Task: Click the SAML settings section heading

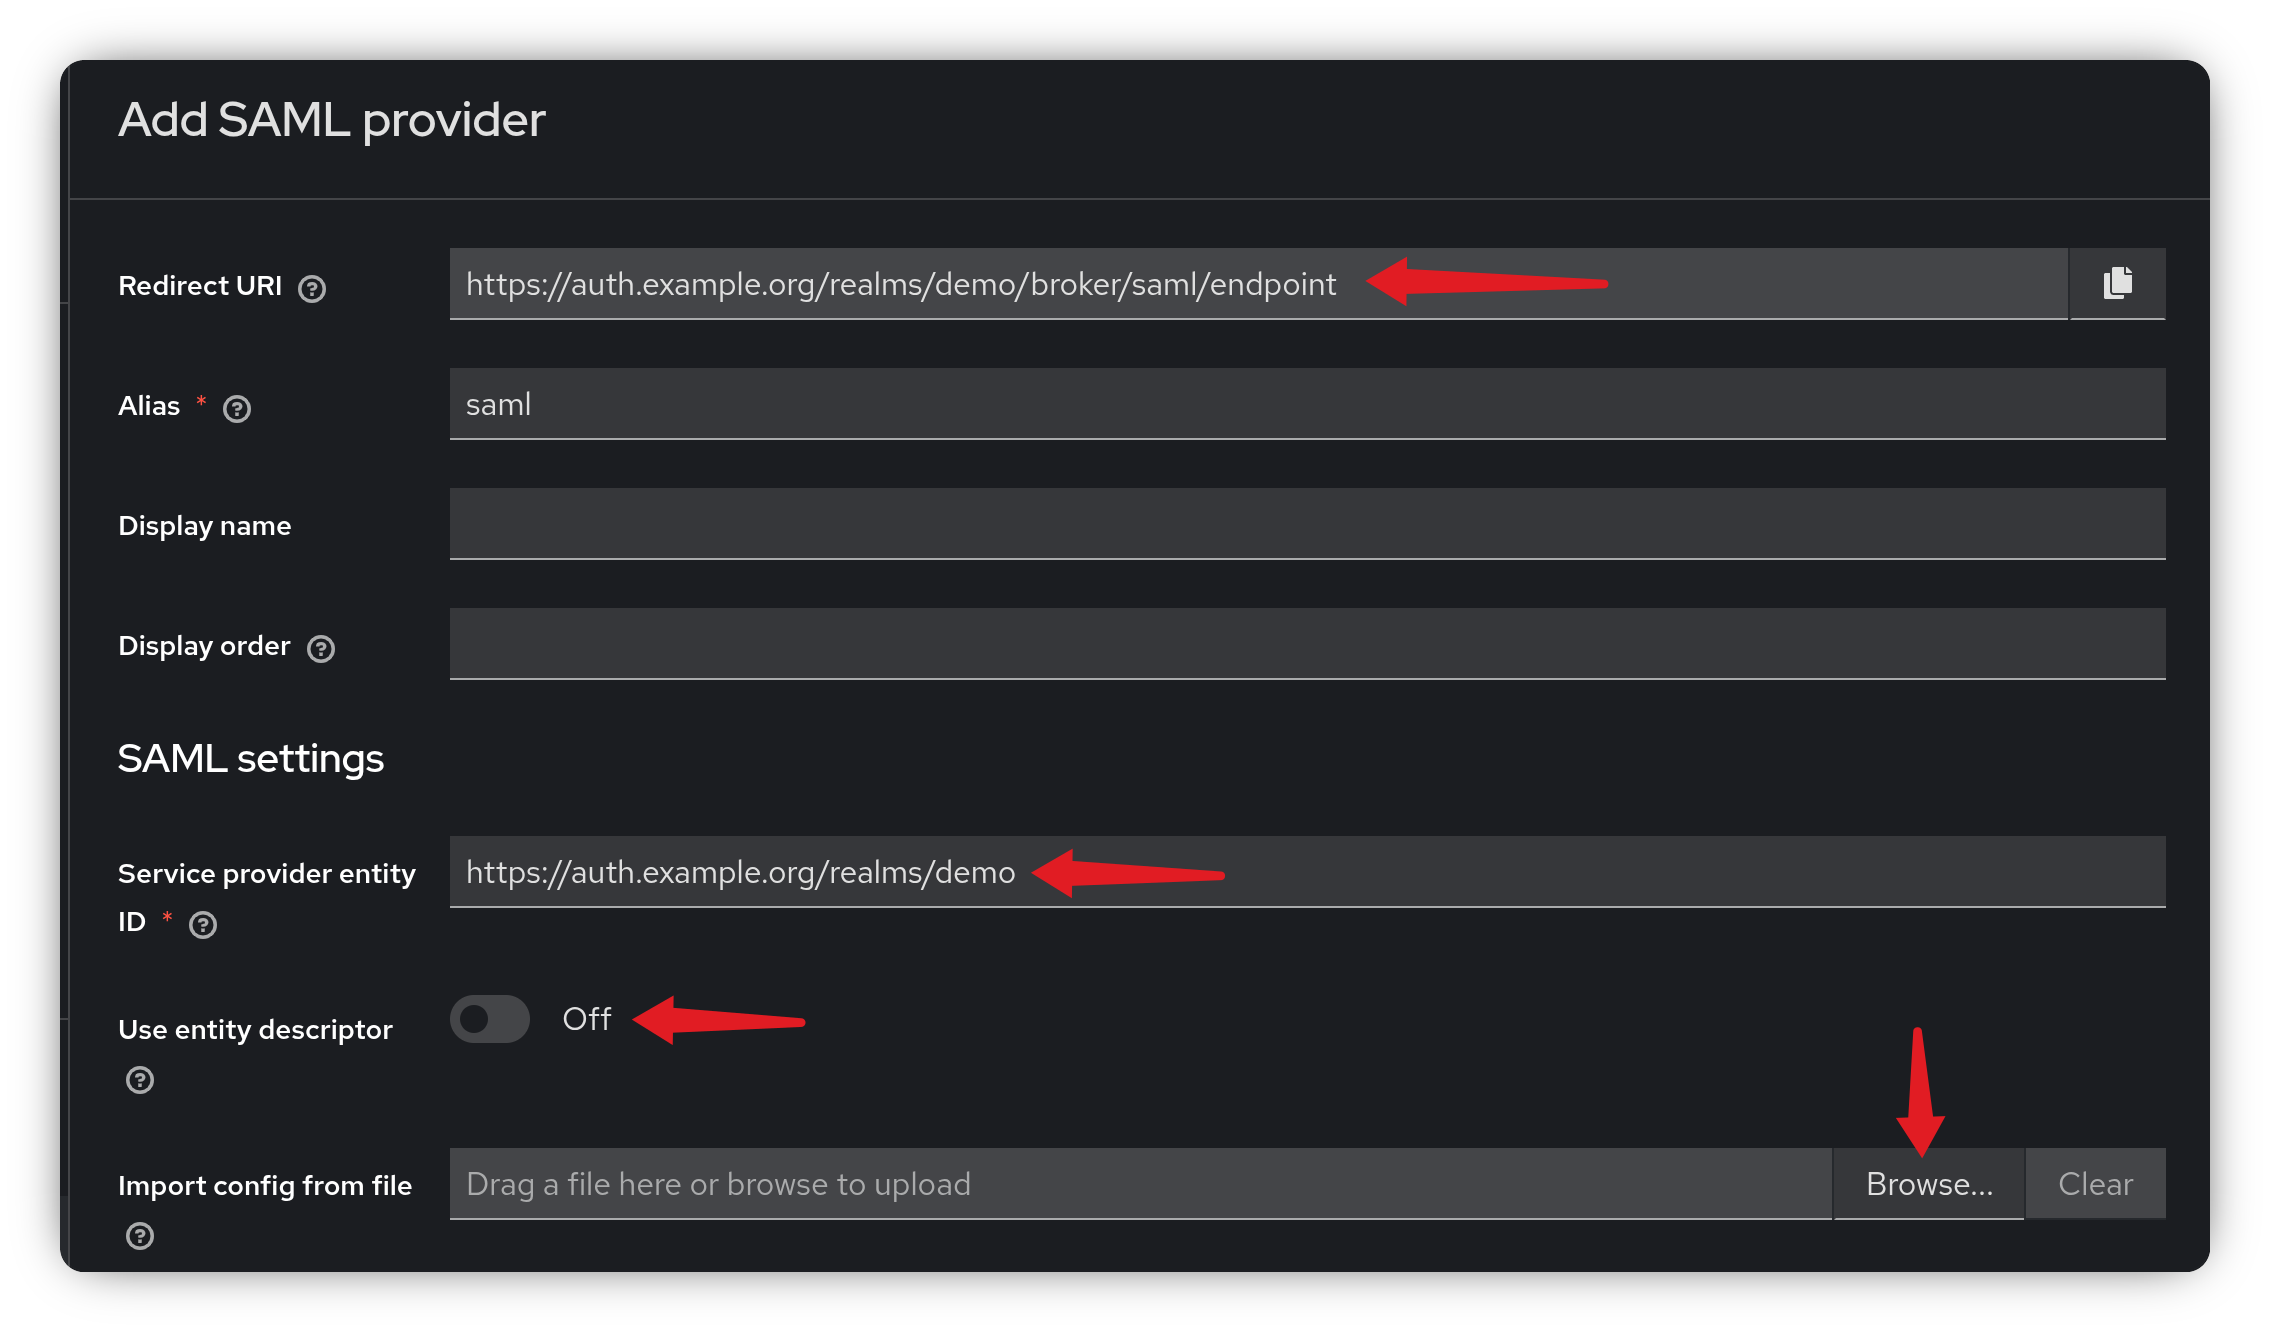Action: 251,759
